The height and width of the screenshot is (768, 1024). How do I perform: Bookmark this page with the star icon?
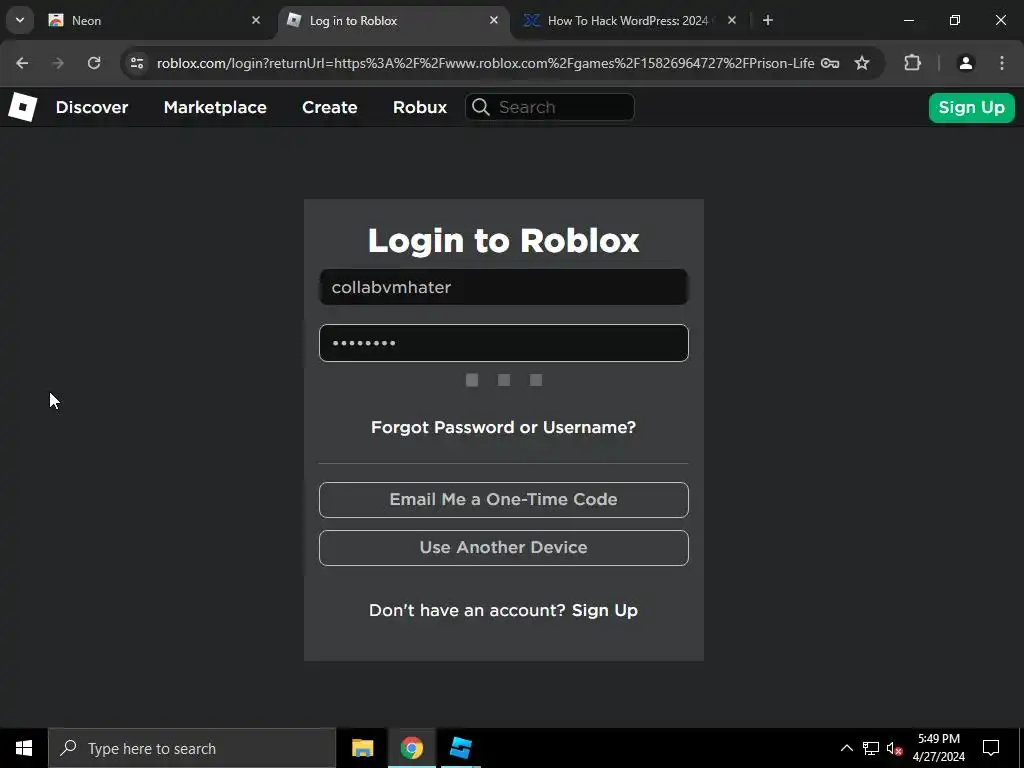[x=862, y=63]
